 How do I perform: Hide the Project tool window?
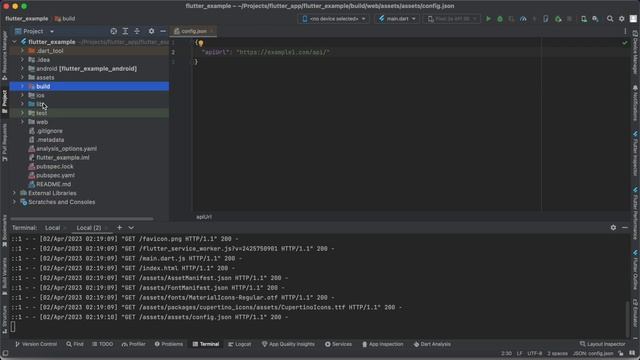163,31
